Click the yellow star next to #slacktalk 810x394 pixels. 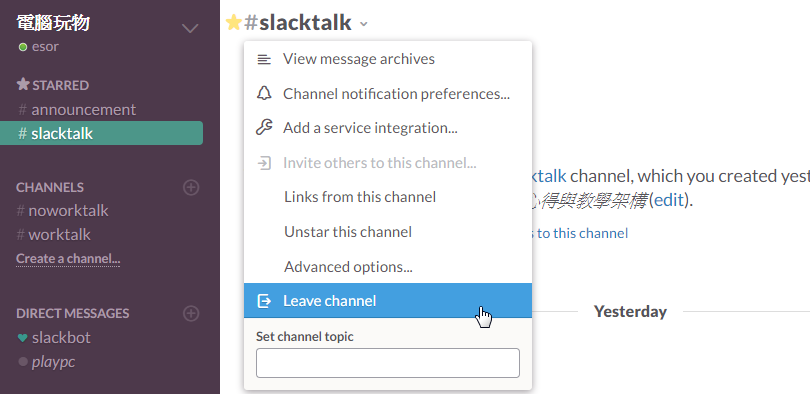pos(233,22)
